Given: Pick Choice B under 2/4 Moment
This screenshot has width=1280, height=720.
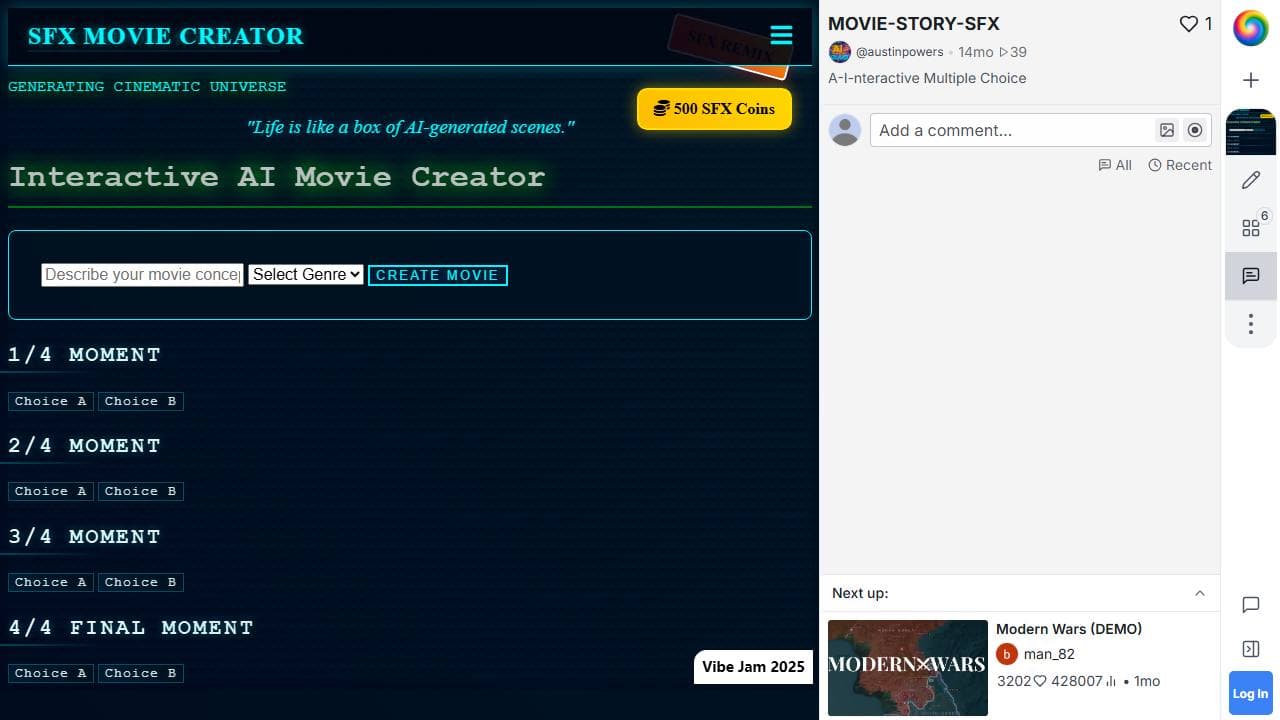Looking at the screenshot, I should point(141,491).
